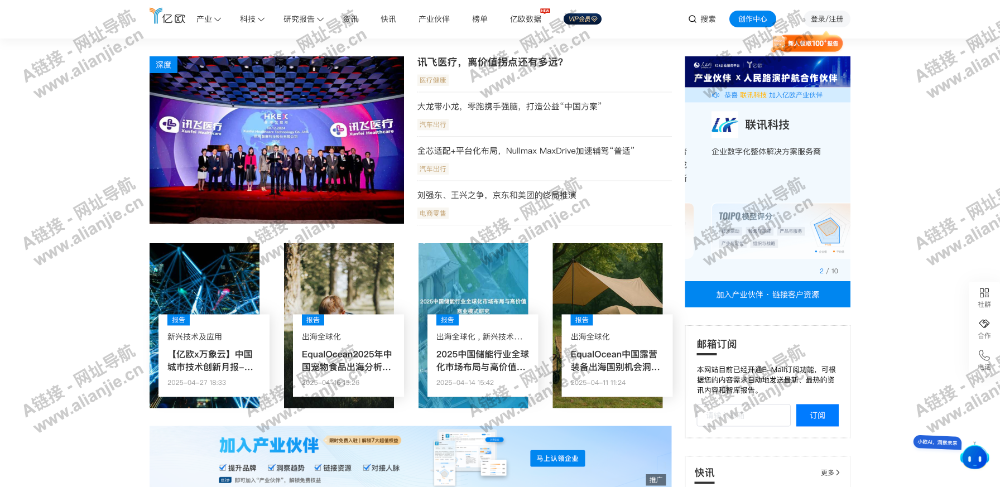Open report 2025中国储能行业全球化市场布局
Viewport: 1000px width, 487px height.
click(x=482, y=361)
